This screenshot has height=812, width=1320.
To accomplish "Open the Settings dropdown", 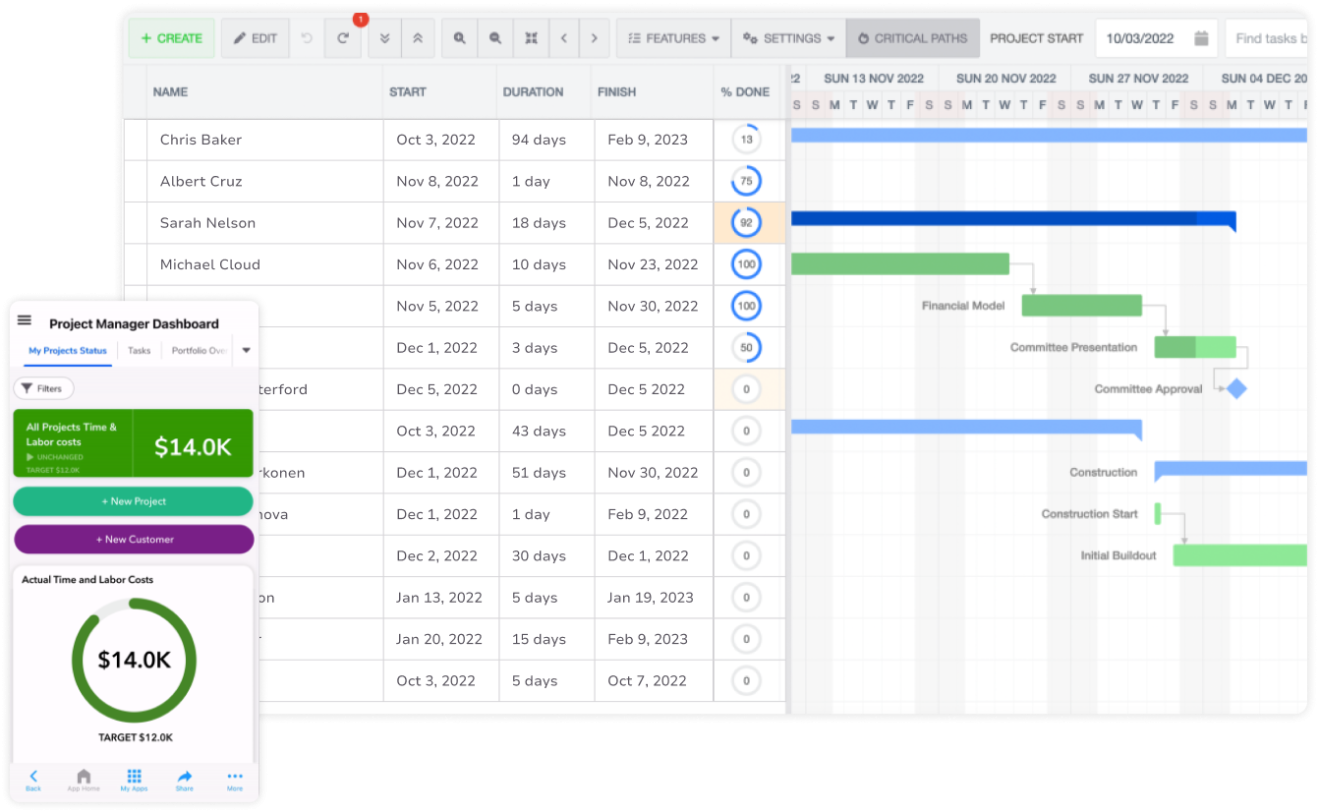I will click(x=788, y=38).
